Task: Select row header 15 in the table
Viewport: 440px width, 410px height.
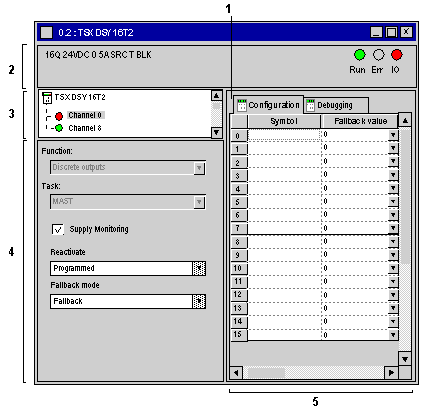Action: point(239,334)
